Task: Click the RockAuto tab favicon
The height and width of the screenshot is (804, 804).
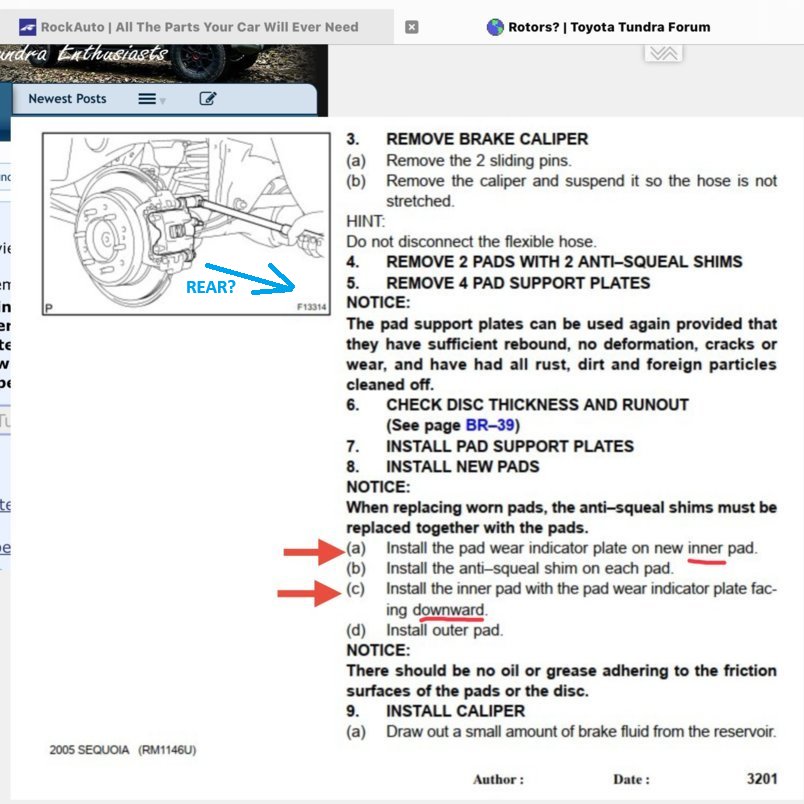Action: pos(27,27)
